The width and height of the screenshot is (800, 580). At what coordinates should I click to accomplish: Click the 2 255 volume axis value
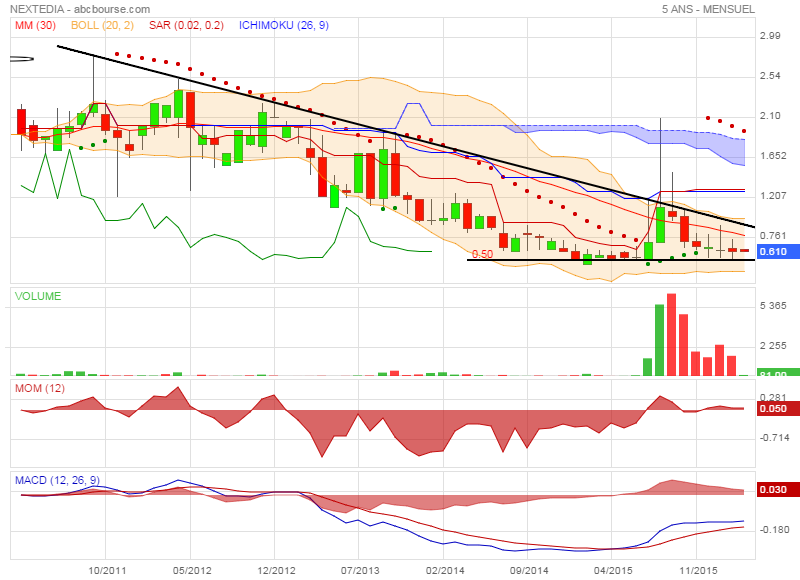[773, 346]
